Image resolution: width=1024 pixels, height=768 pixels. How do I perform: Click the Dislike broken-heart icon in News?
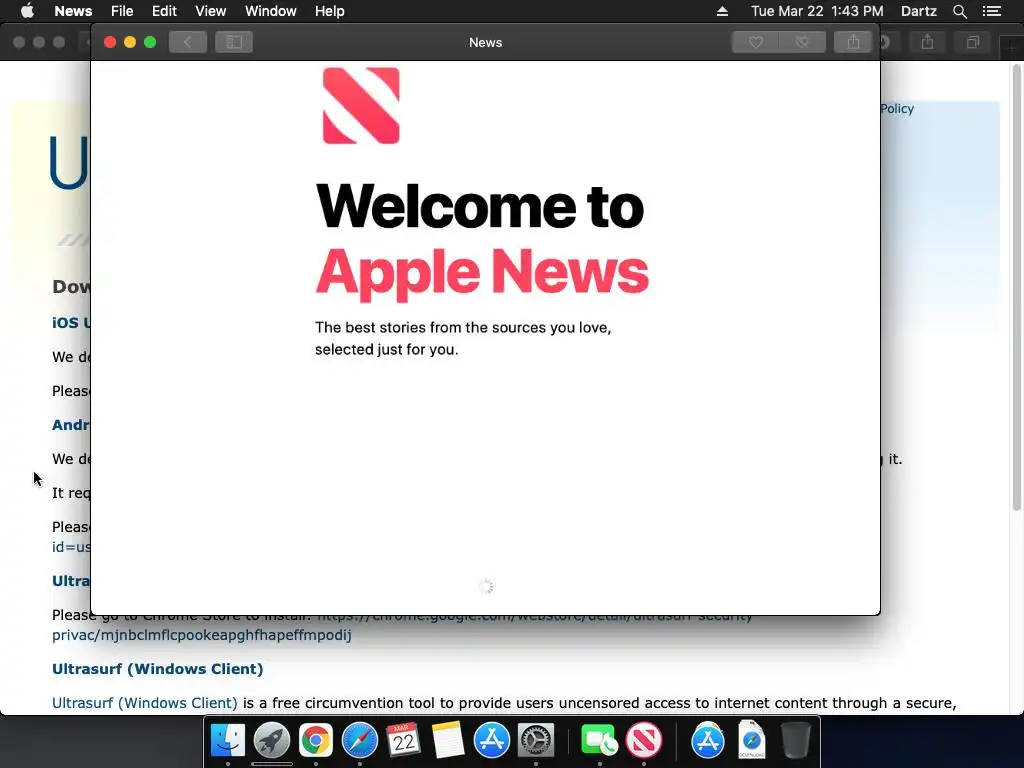[x=803, y=42]
